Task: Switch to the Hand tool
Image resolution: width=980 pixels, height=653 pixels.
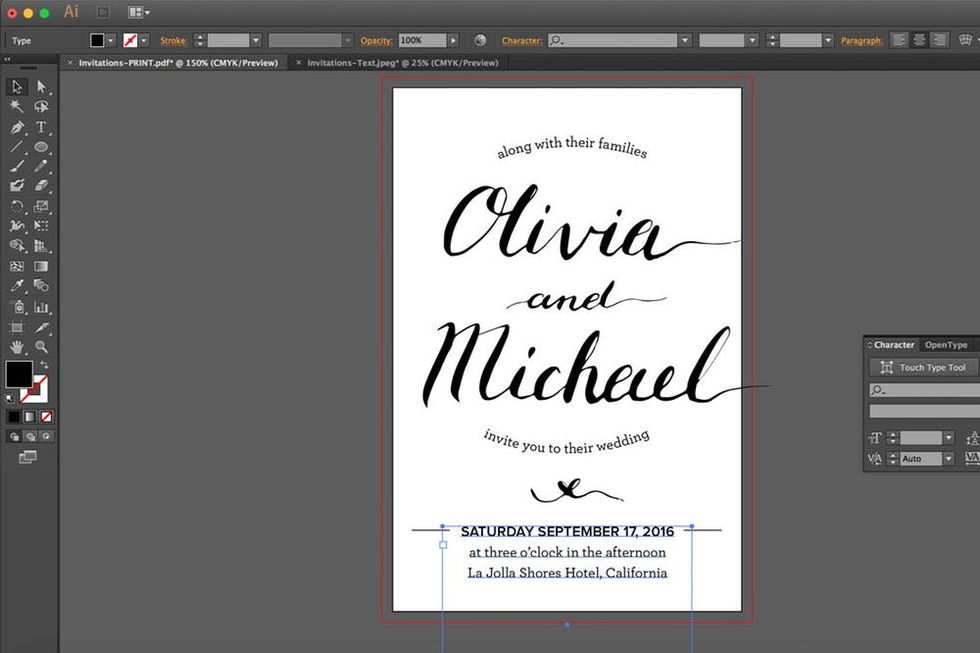Action: (17, 347)
